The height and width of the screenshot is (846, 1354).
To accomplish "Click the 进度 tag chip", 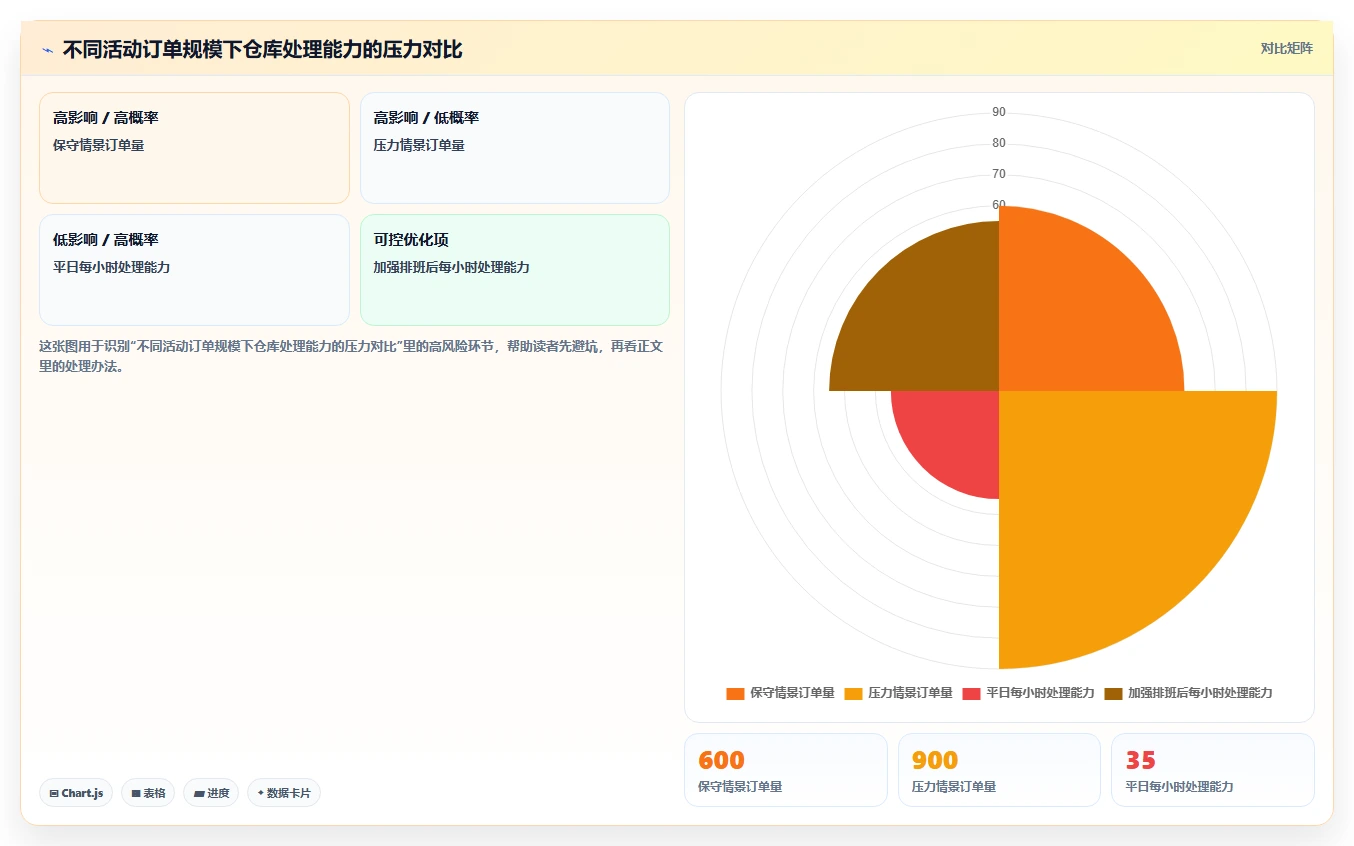I will pos(211,793).
